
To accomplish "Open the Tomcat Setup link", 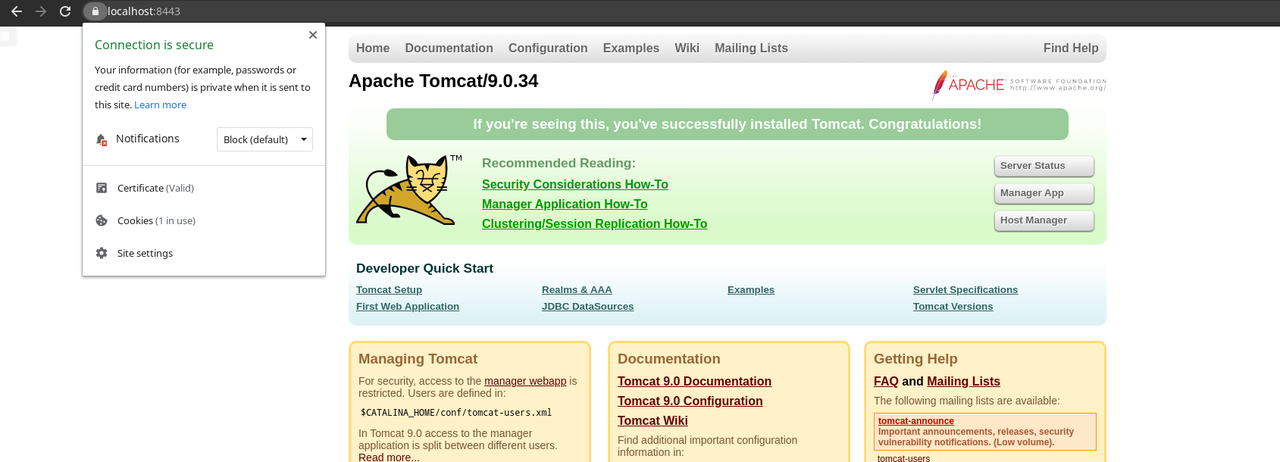I will (389, 290).
